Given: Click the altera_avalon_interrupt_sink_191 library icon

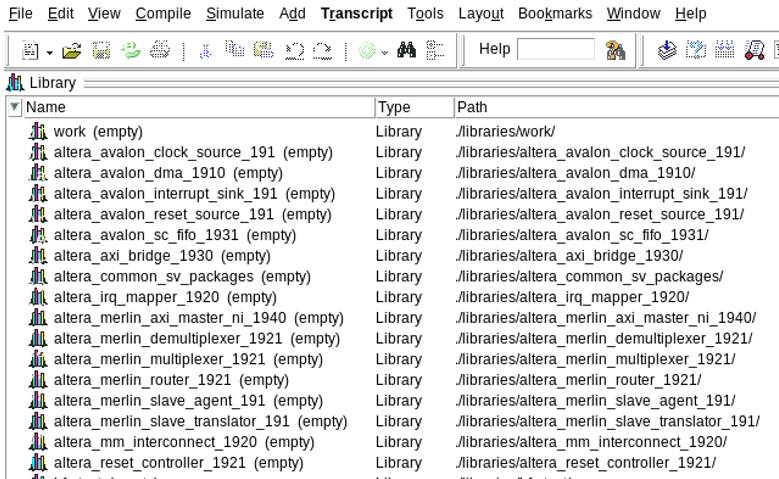Looking at the screenshot, I should 38,194.
